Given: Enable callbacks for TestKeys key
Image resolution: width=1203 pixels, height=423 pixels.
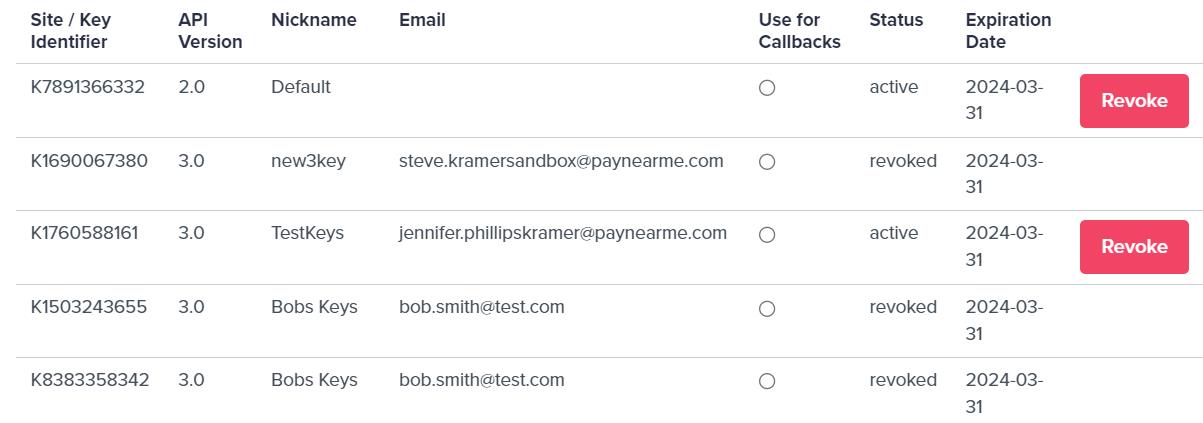Looking at the screenshot, I should pyautogui.click(x=767, y=235).
